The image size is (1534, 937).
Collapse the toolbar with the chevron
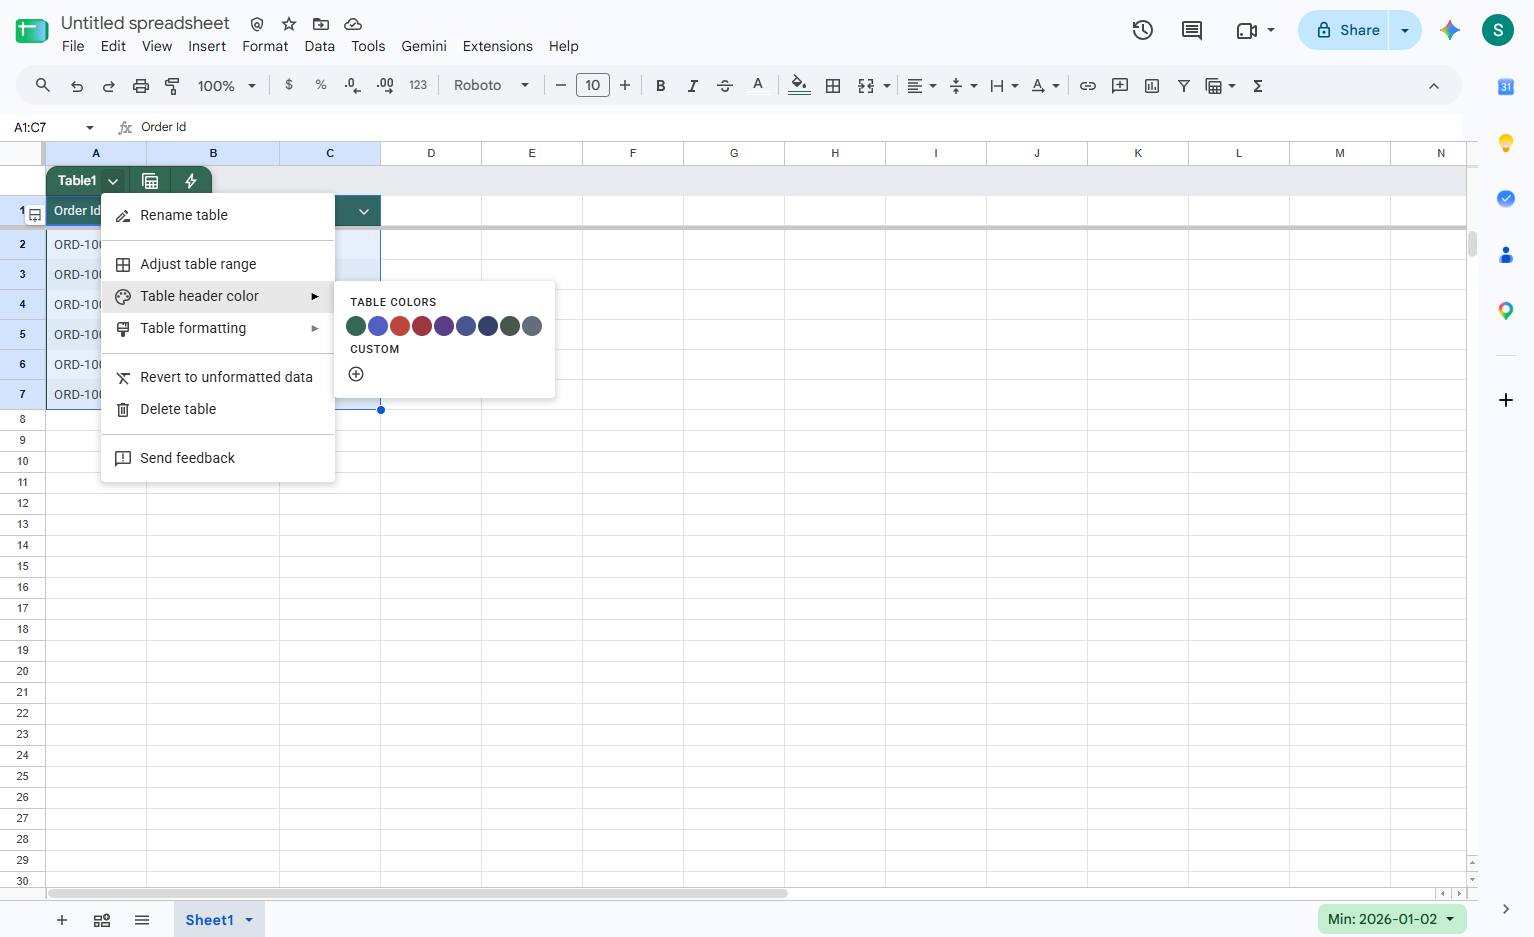click(1434, 86)
